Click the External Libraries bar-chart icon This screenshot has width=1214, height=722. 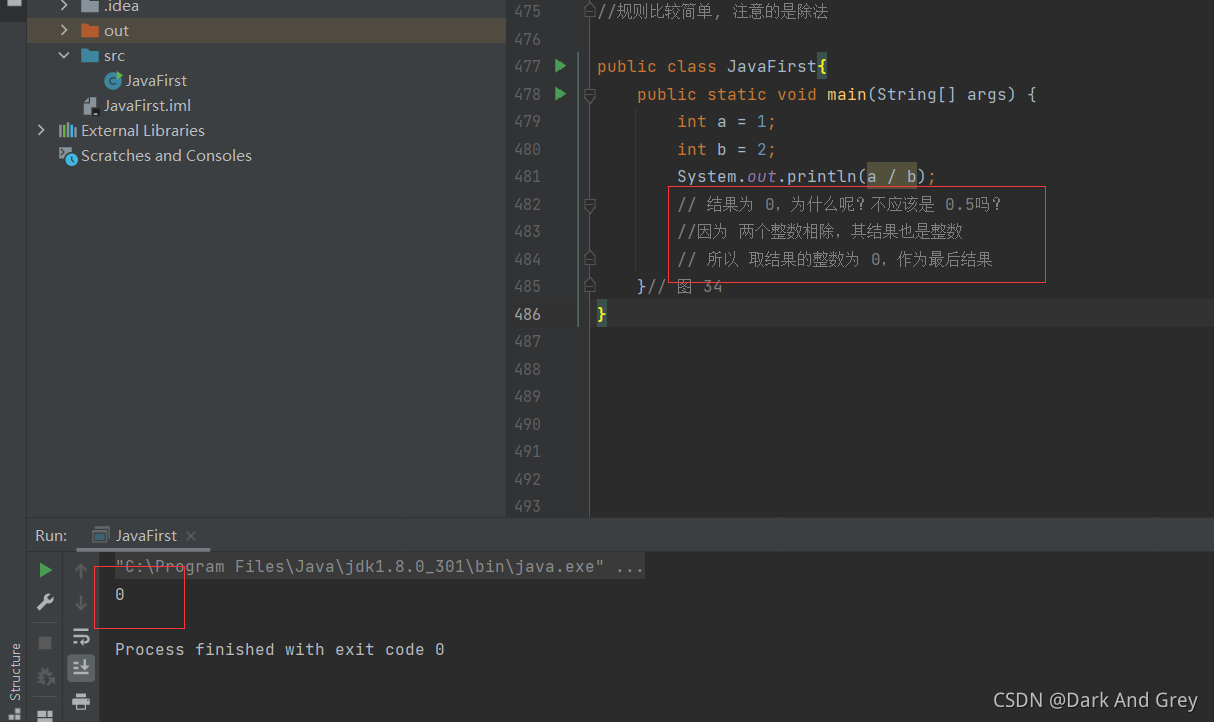click(x=68, y=131)
